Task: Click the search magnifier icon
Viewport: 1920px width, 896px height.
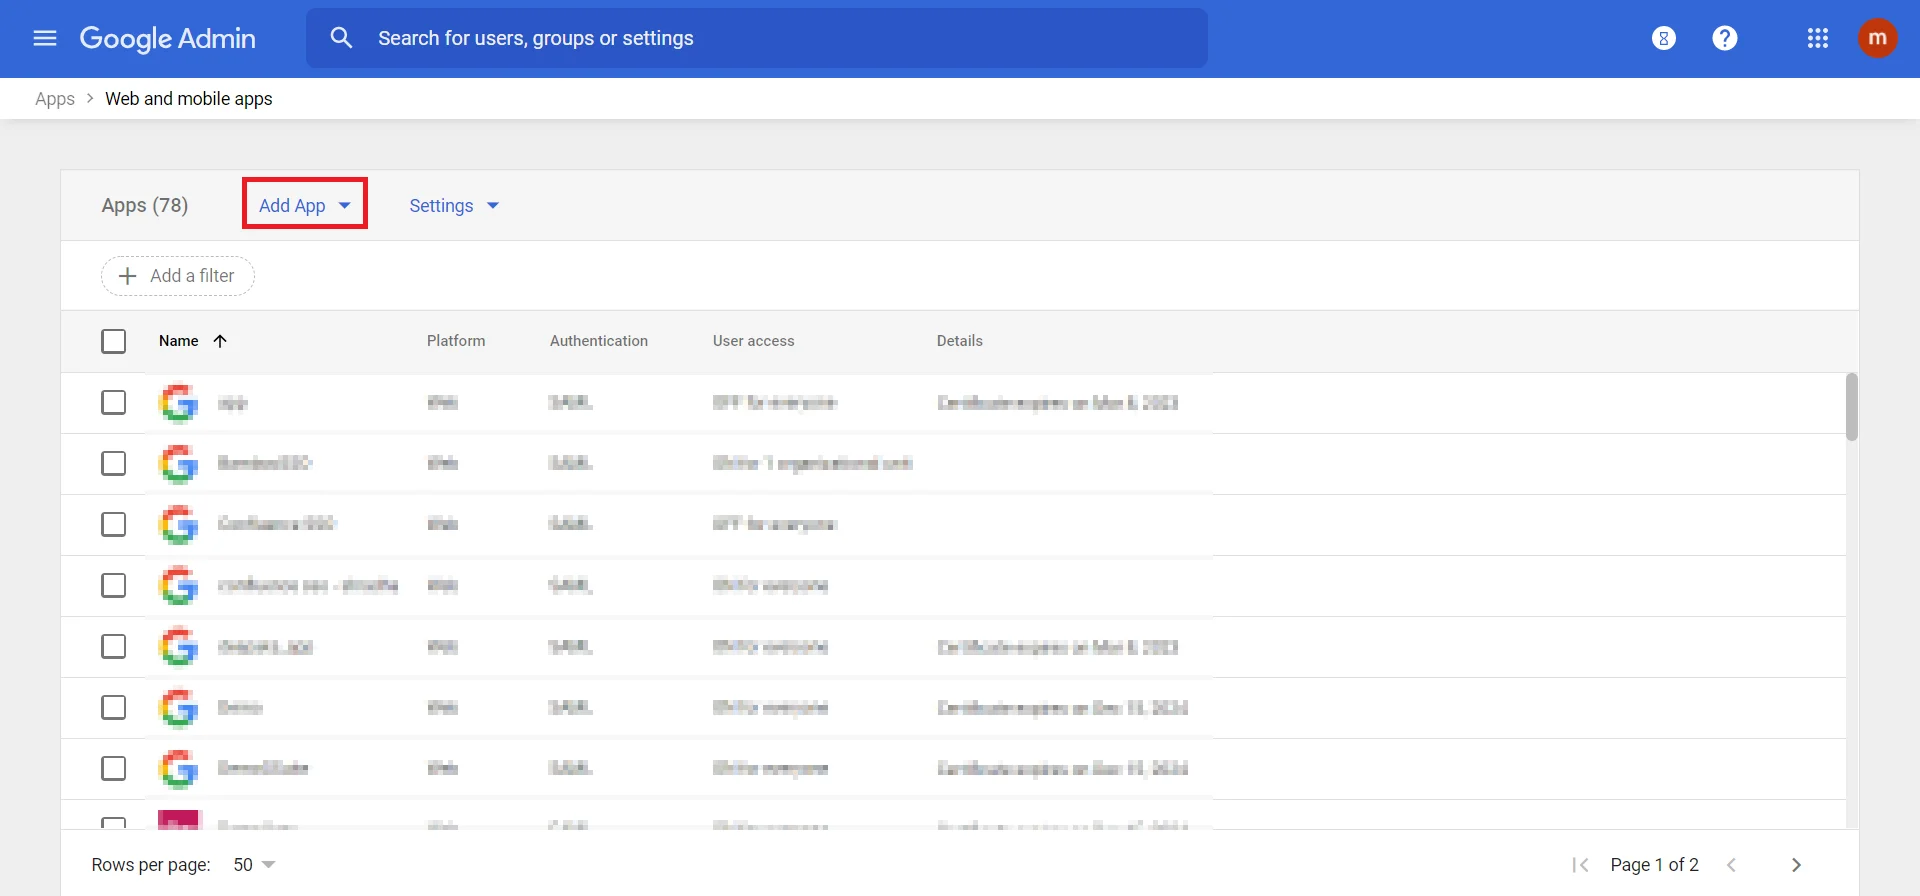Action: click(341, 38)
